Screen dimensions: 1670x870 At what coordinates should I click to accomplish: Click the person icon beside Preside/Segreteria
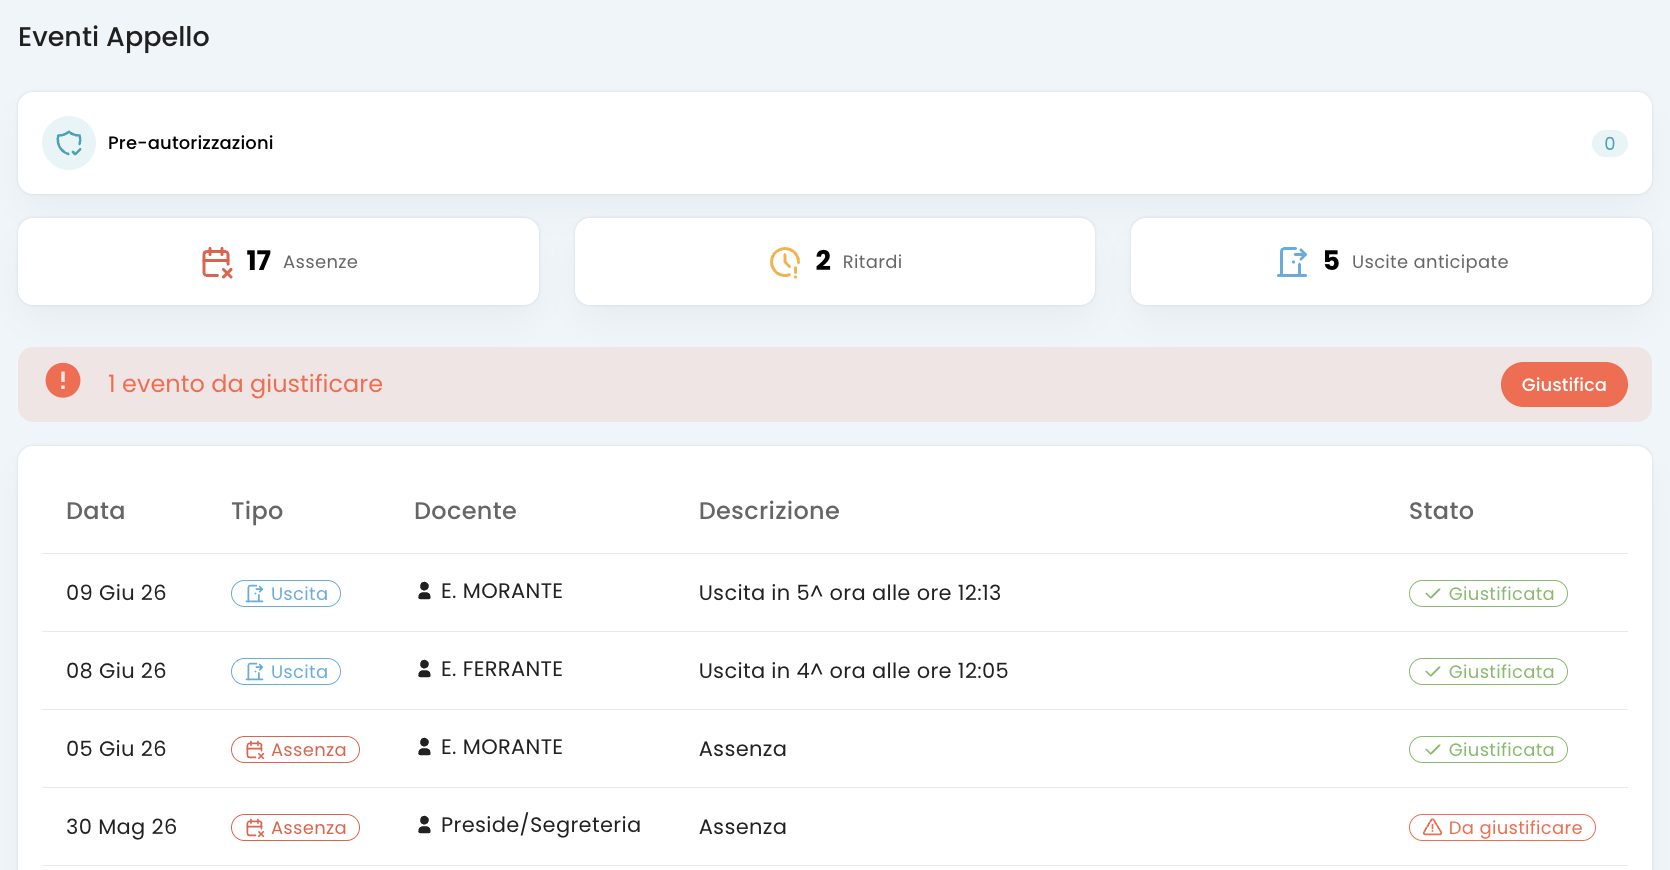[x=424, y=825]
